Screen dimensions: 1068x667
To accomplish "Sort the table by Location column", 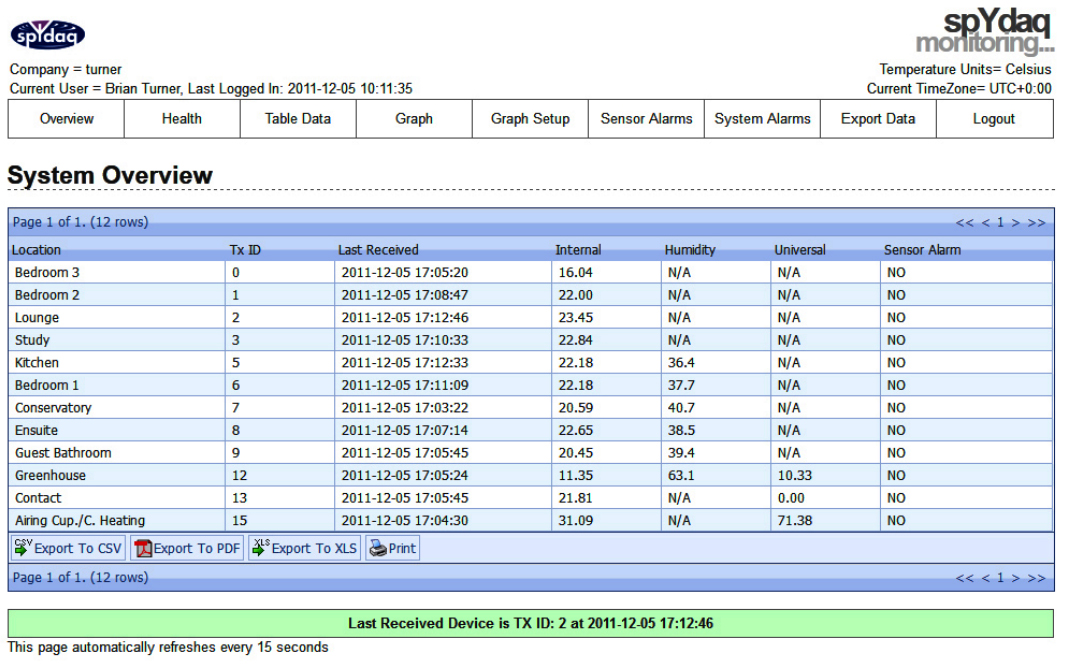I will 36,250.
